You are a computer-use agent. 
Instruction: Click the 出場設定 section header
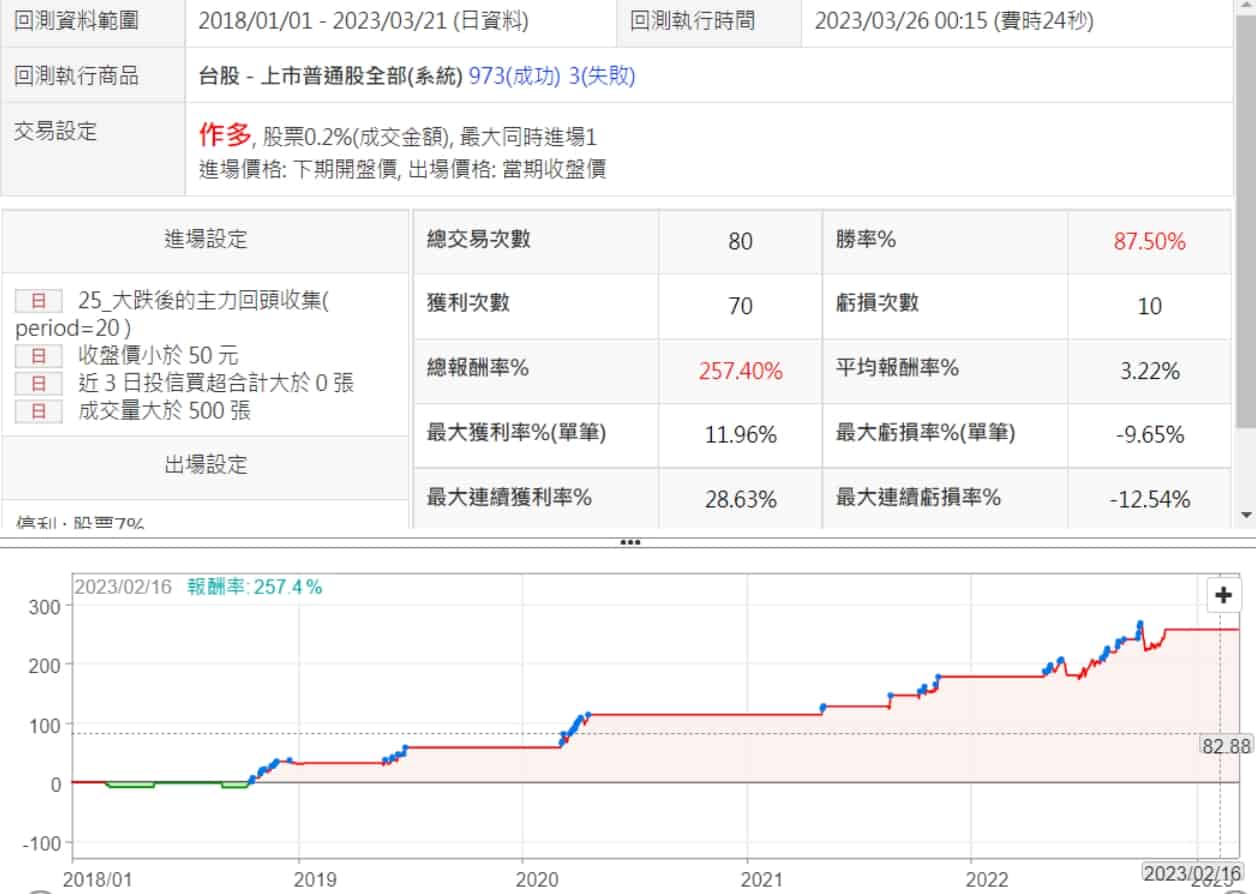(205, 465)
